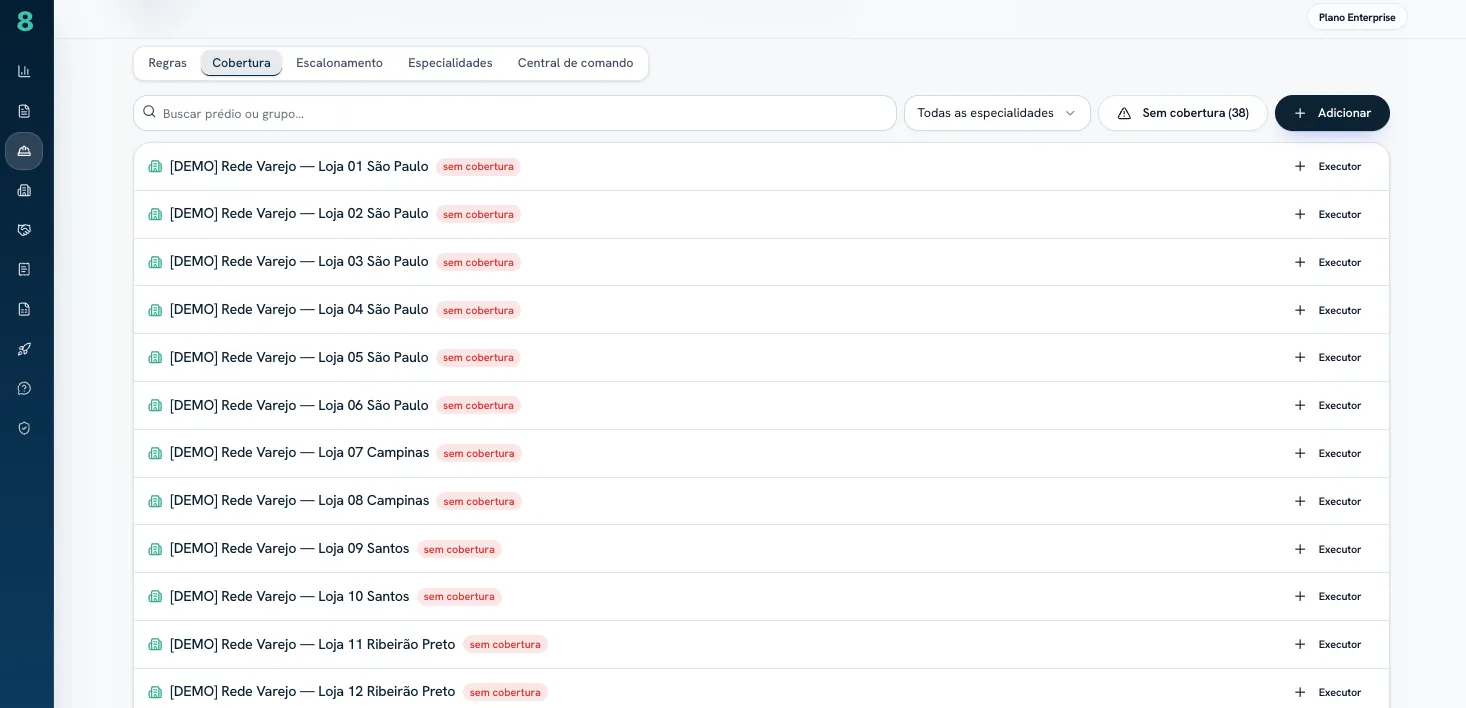Click the Plano Enterprise badge
The image size is (1466, 708).
click(x=1357, y=17)
